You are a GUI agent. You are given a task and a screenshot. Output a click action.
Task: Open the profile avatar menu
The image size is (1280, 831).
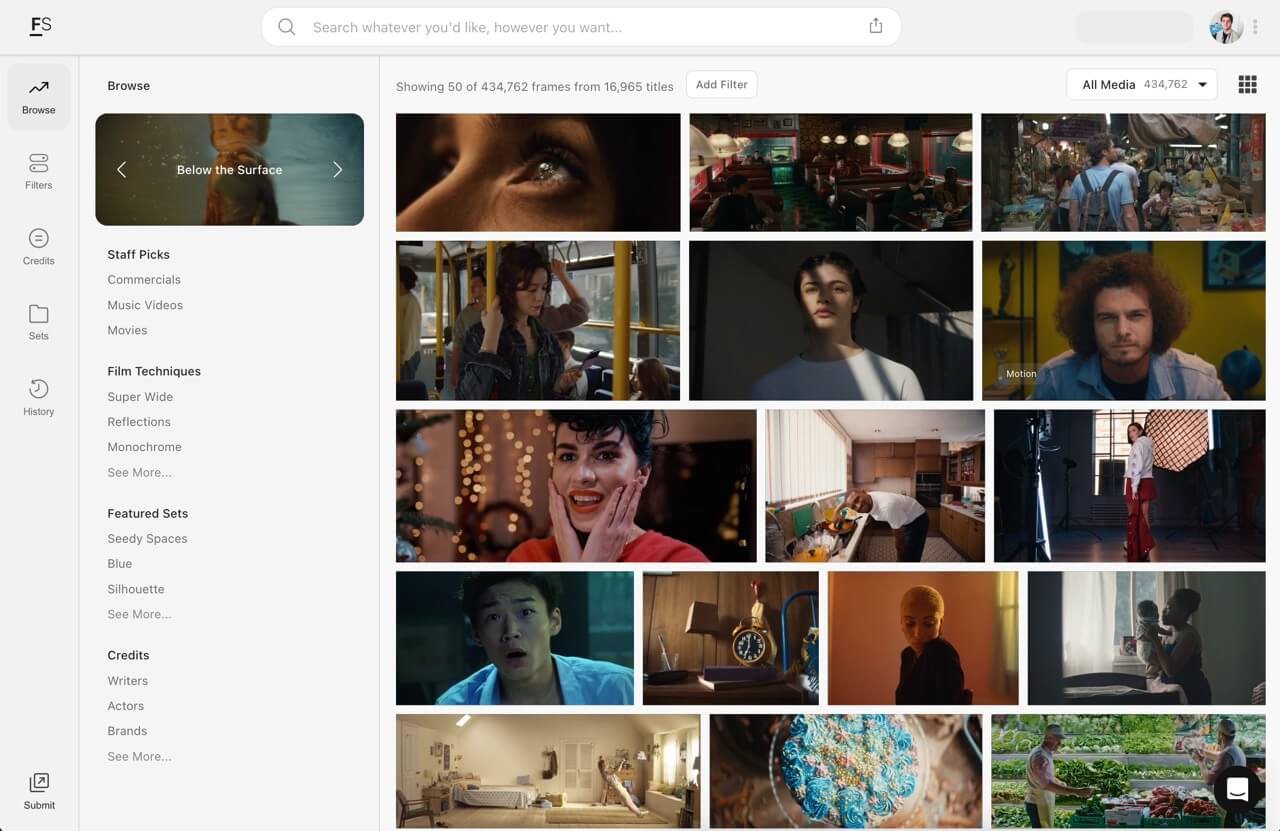(1224, 26)
